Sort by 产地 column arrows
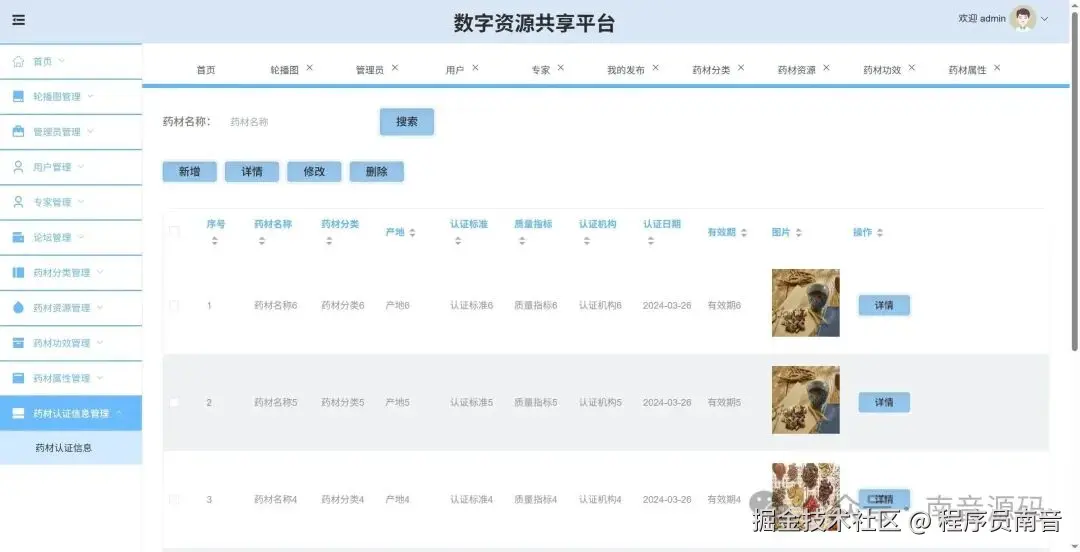The image size is (1080, 552). click(x=412, y=233)
